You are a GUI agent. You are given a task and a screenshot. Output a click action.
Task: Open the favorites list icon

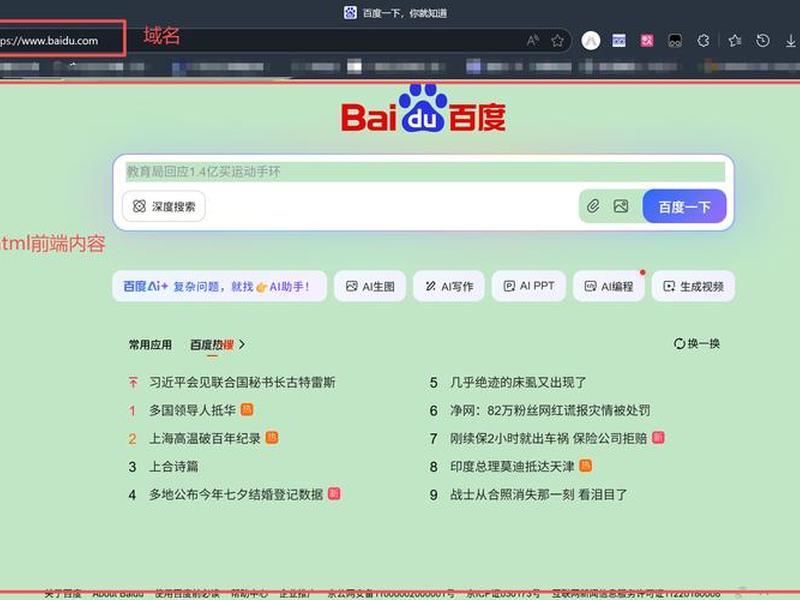[x=735, y=41]
